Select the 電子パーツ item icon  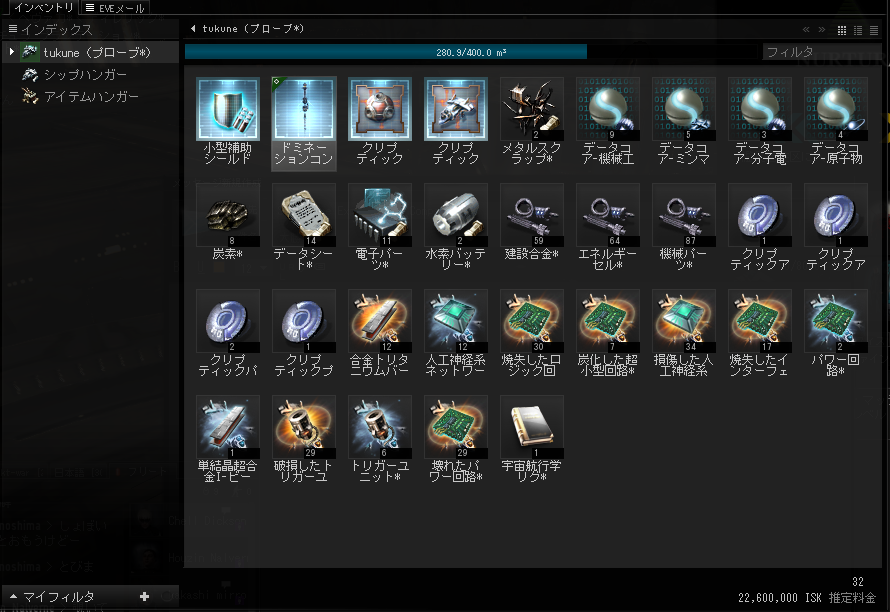(380, 215)
